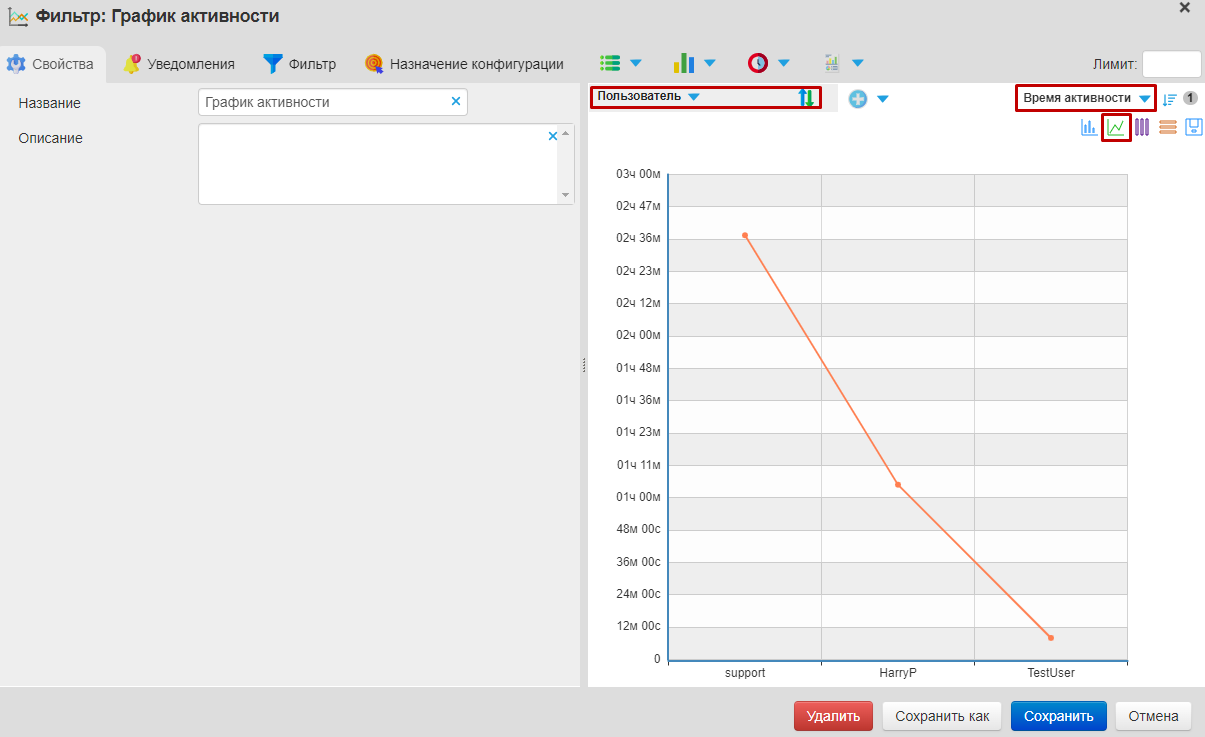
Task: Select the orange horizontal bars view
Action: pyautogui.click(x=1167, y=128)
